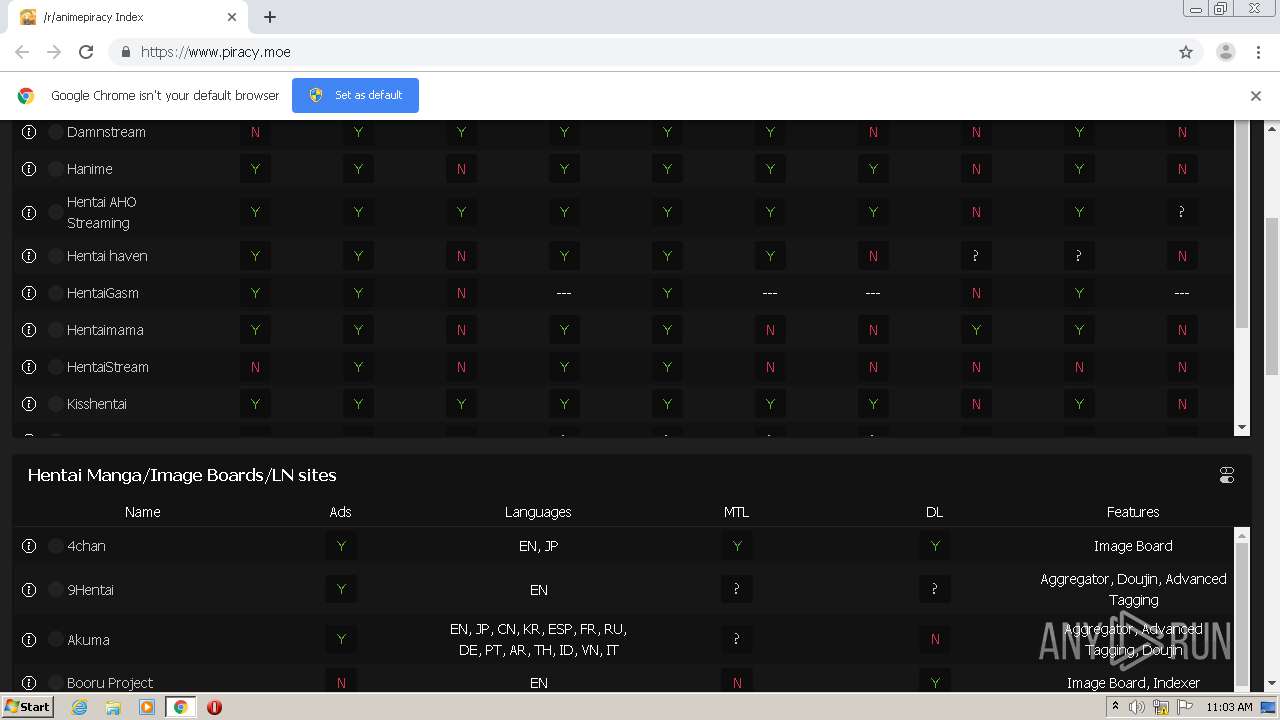Open info icon for 4chan row
Viewport: 1280px width, 720px height.
[x=29, y=546]
